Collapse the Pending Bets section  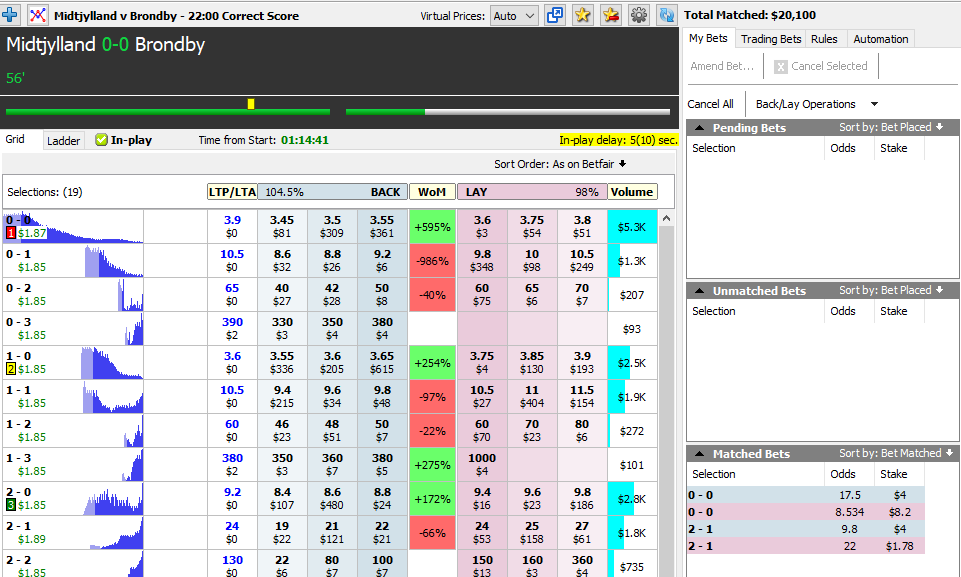coord(699,128)
